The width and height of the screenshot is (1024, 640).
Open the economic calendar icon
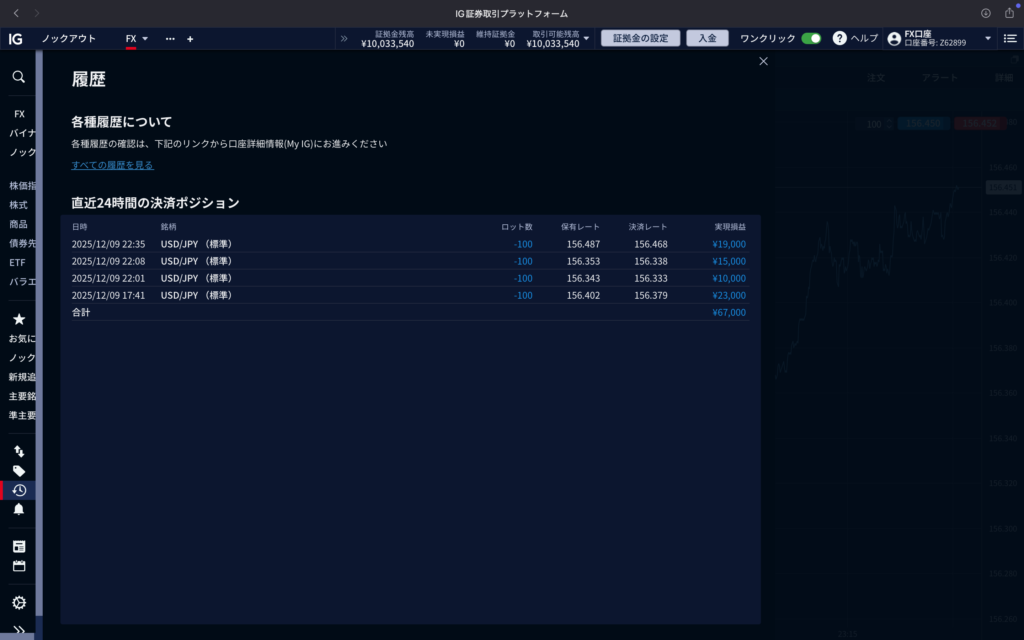(x=18, y=566)
